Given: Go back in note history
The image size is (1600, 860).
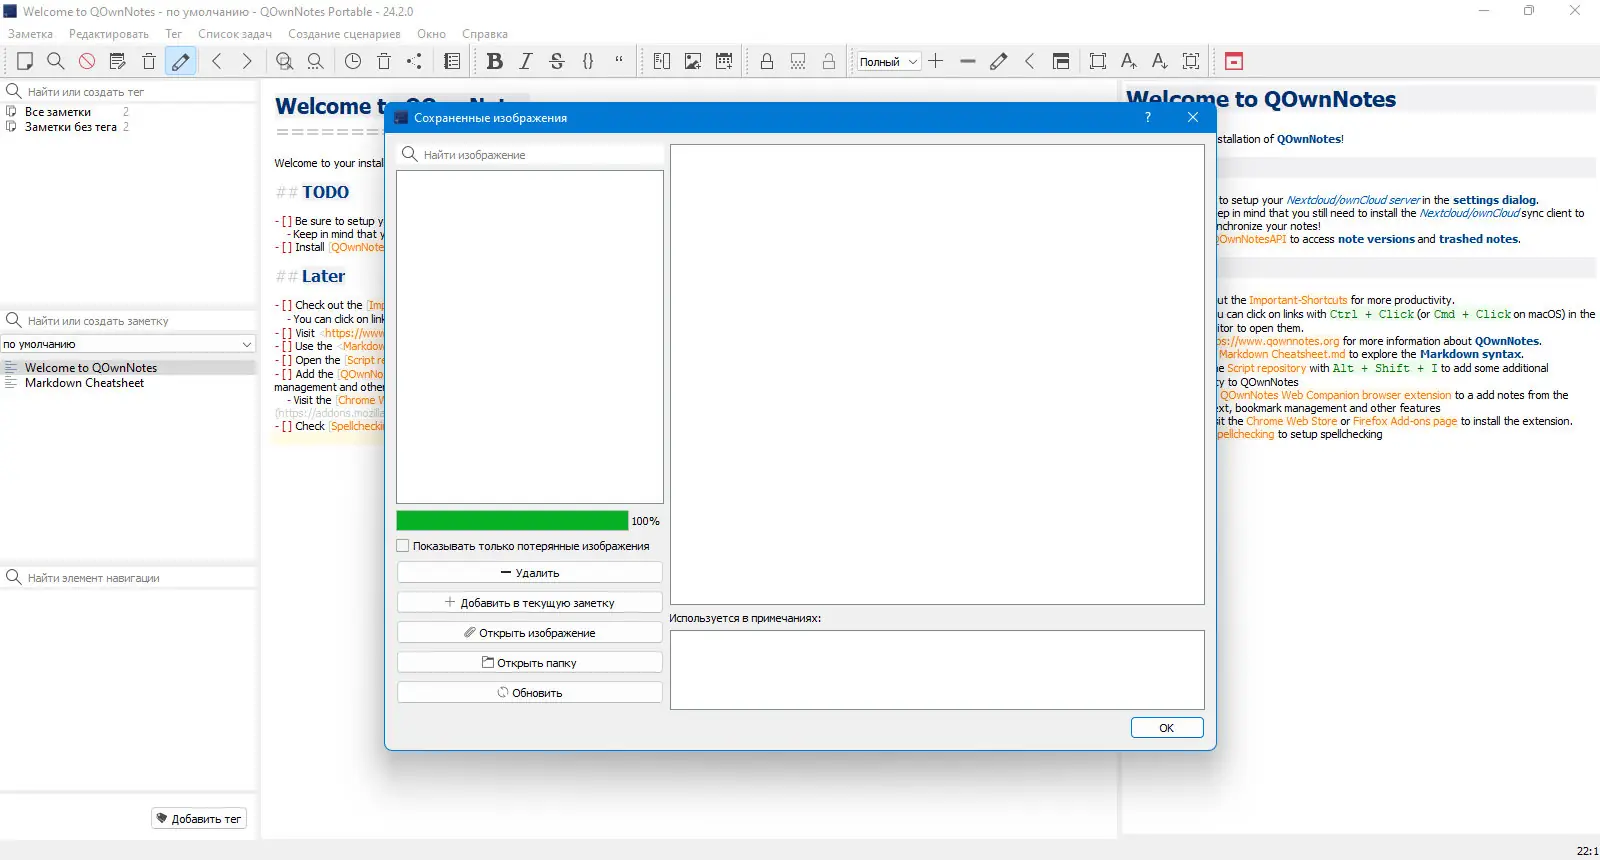Looking at the screenshot, I should pos(217,61).
